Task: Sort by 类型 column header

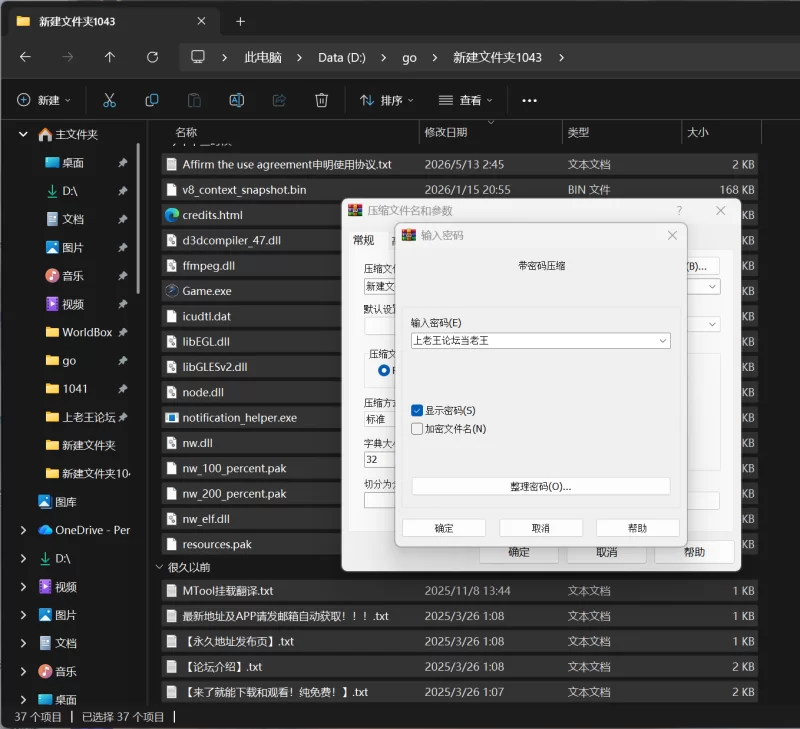Action: tap(578, 132)
